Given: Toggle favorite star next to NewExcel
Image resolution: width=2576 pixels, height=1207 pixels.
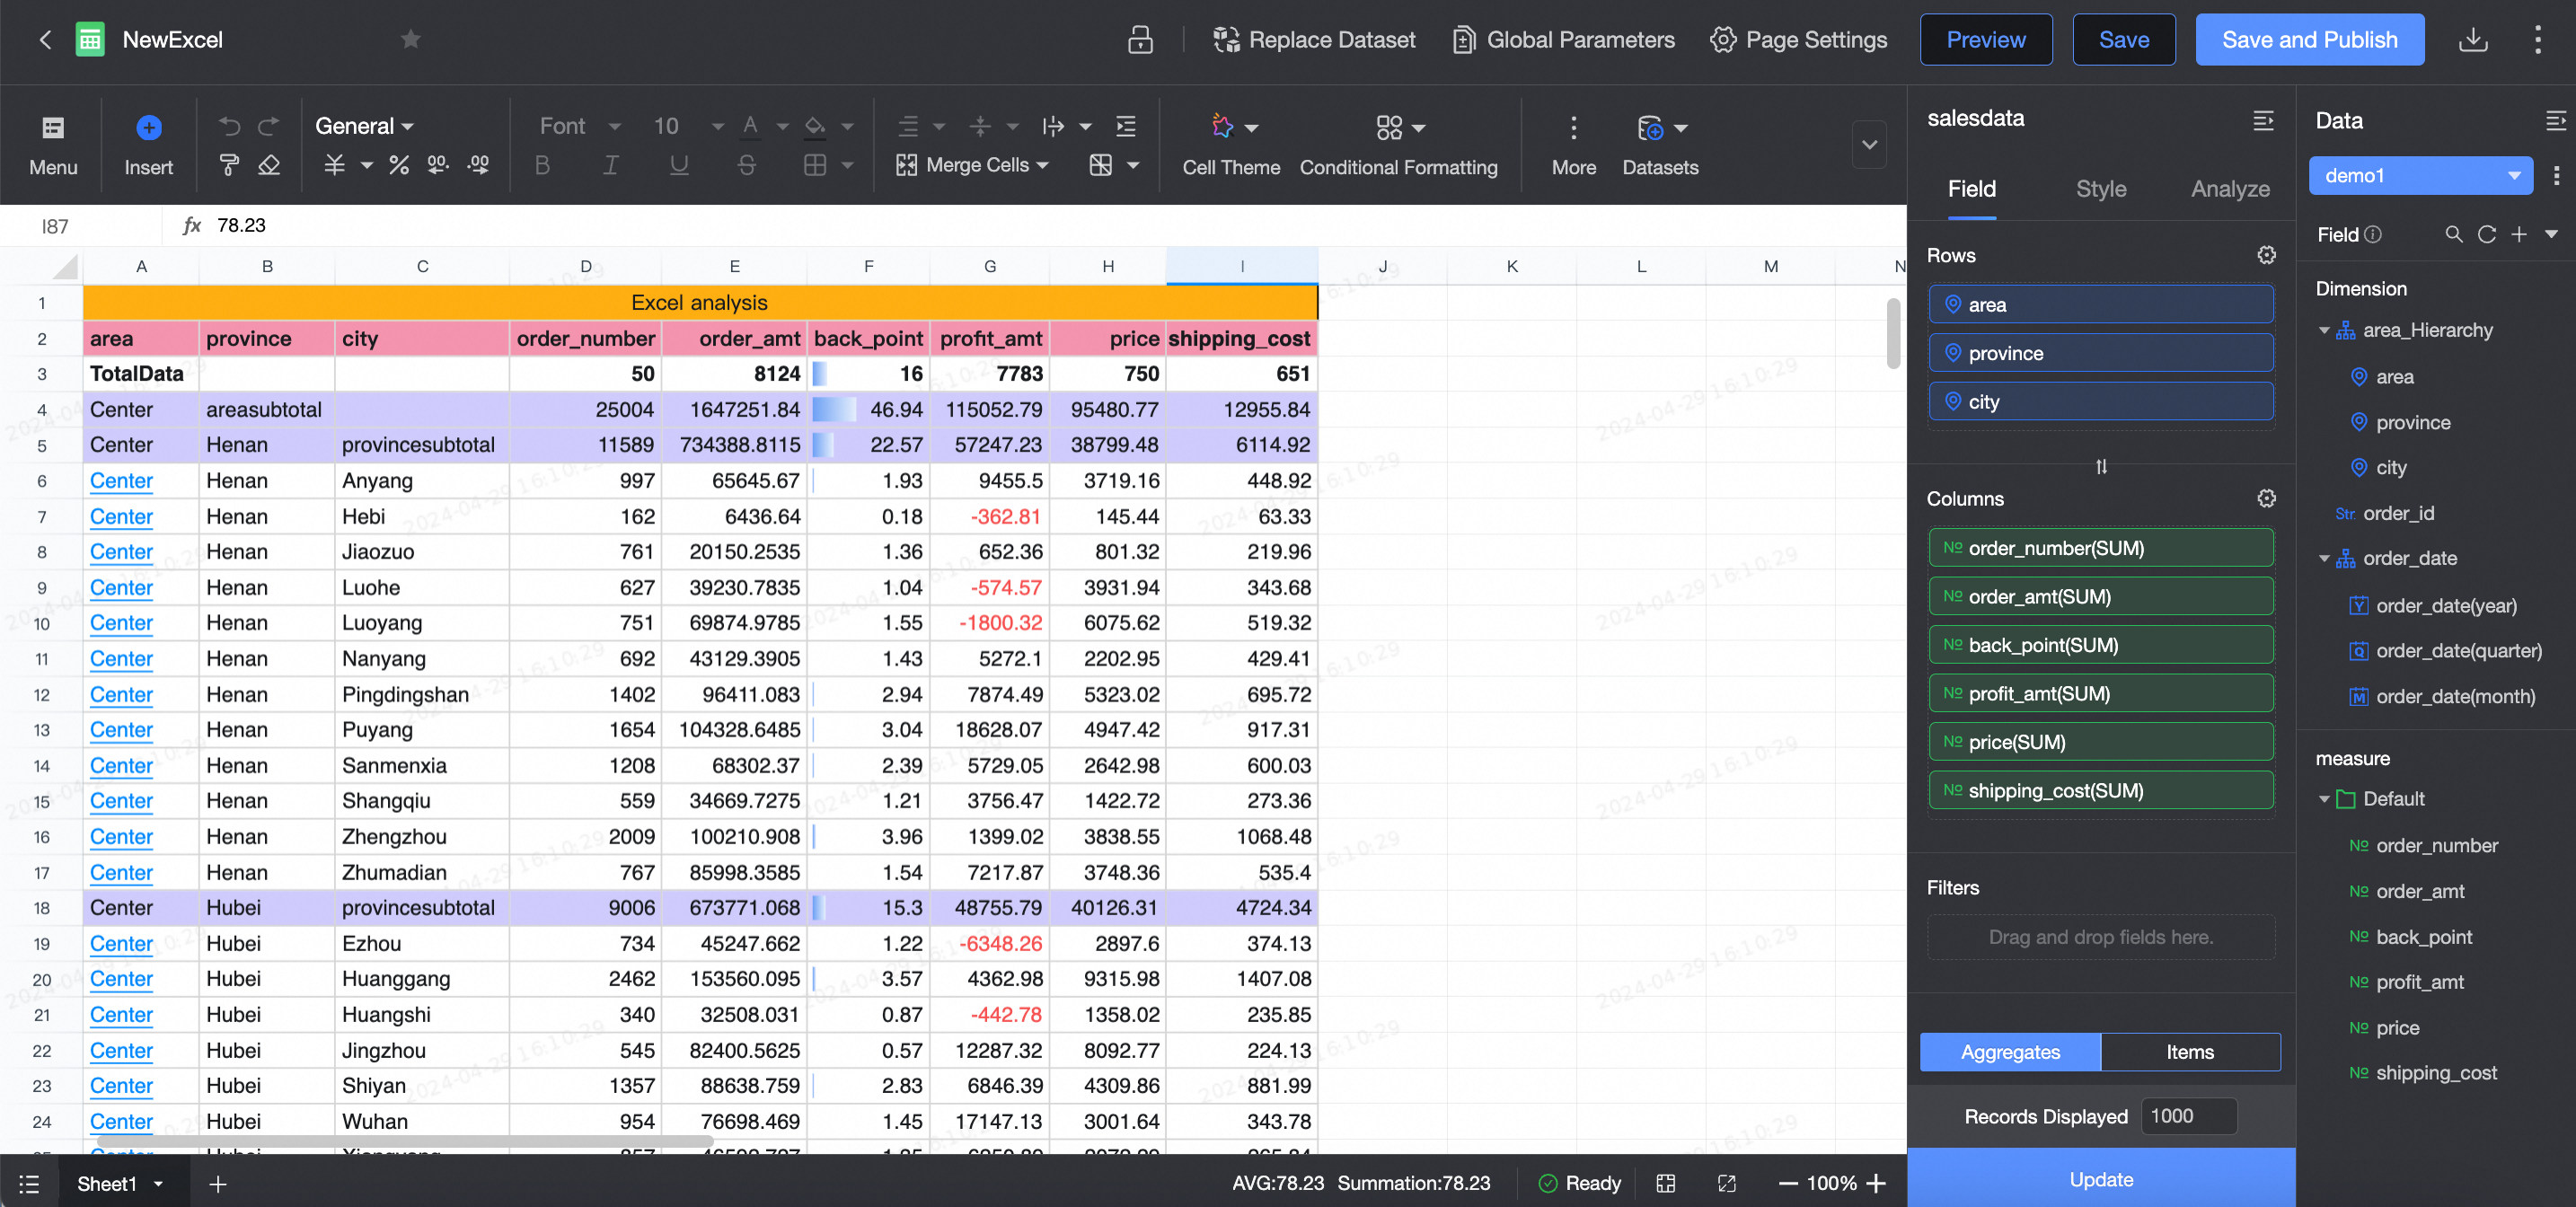Looking at the screenshot, I should (x=411, y=40).
